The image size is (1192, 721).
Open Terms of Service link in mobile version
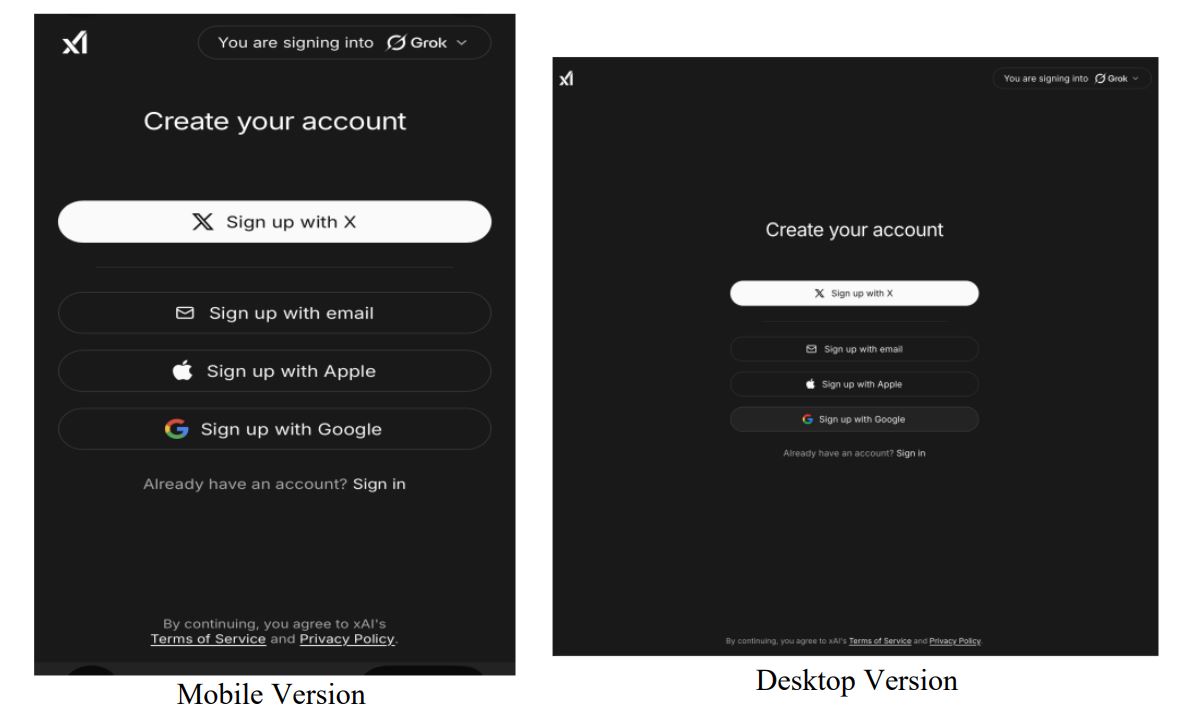point(208,639)
